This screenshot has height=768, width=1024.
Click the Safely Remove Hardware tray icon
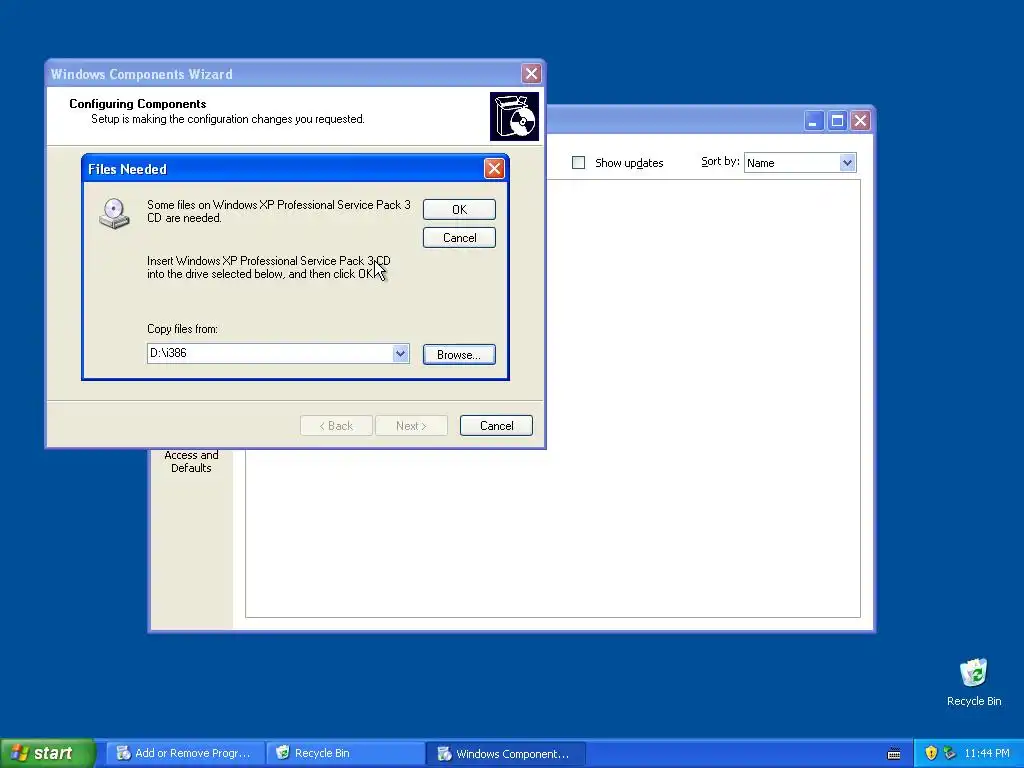pos(950,754)
